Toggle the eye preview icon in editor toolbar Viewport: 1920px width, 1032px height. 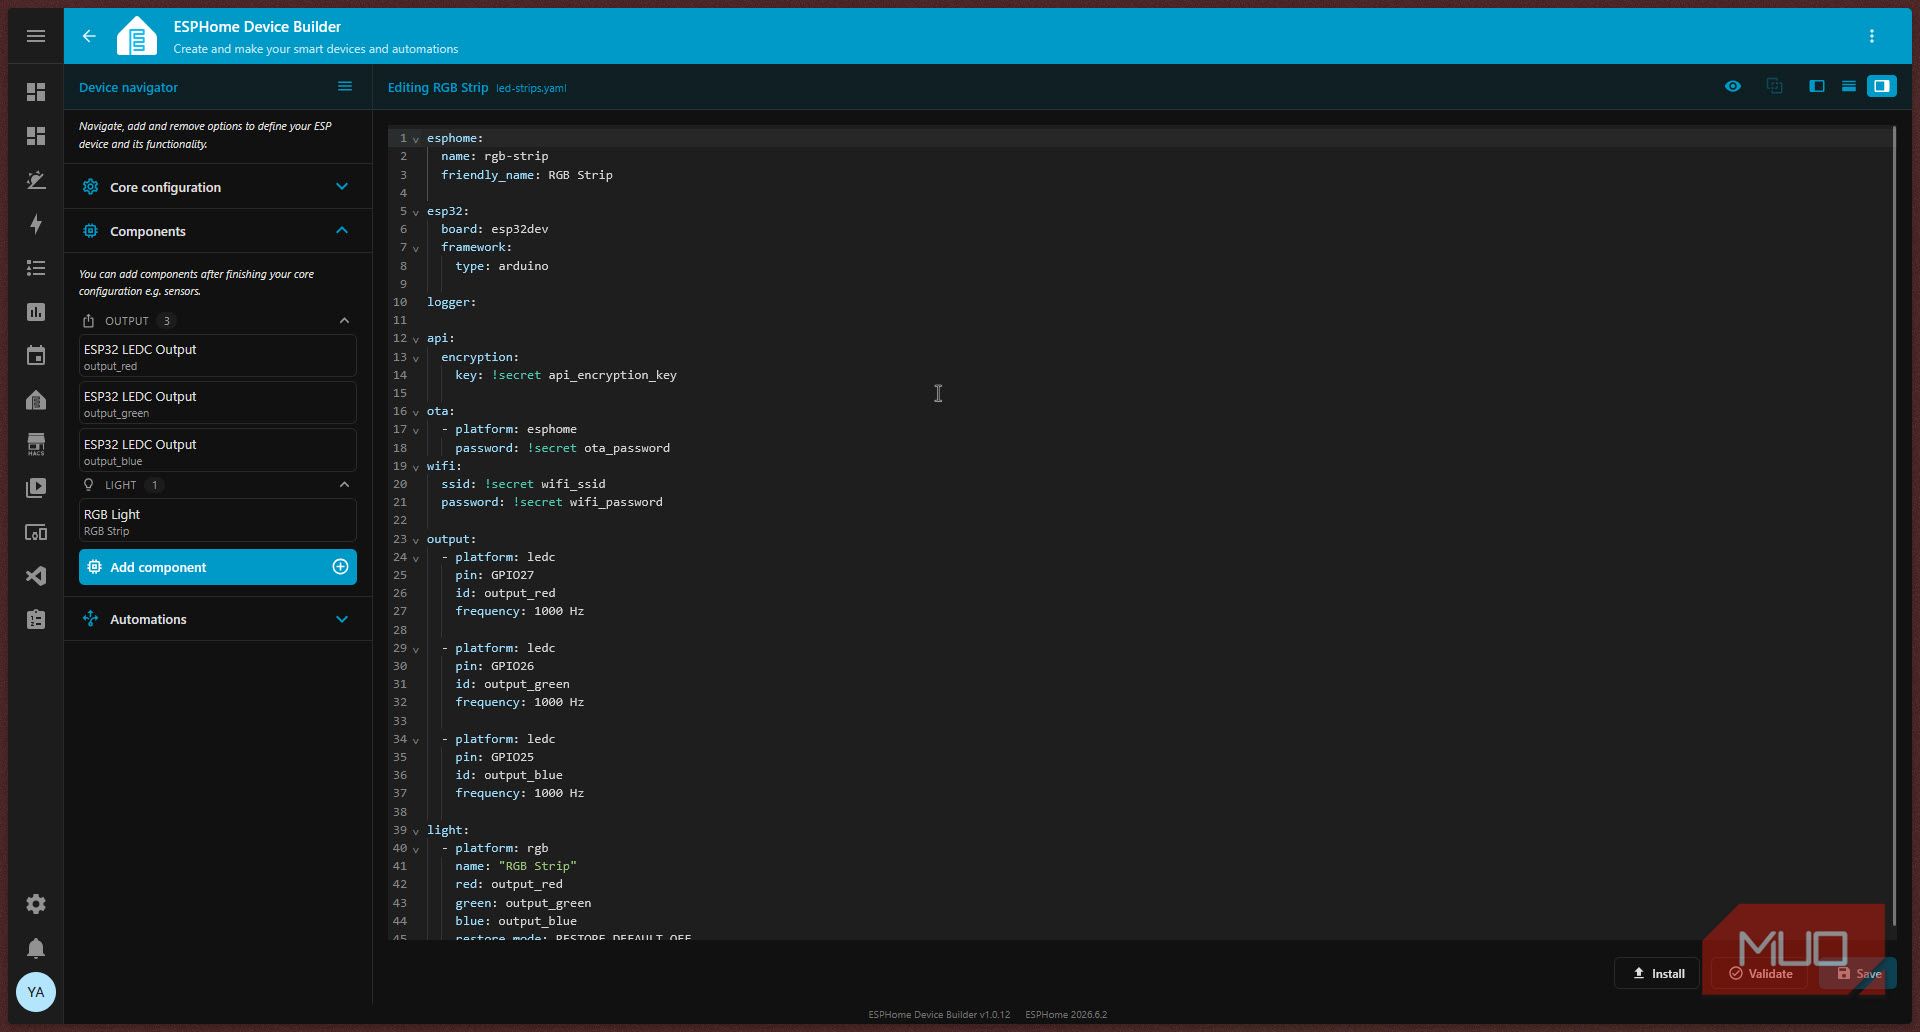click(x=1733, y=87)
